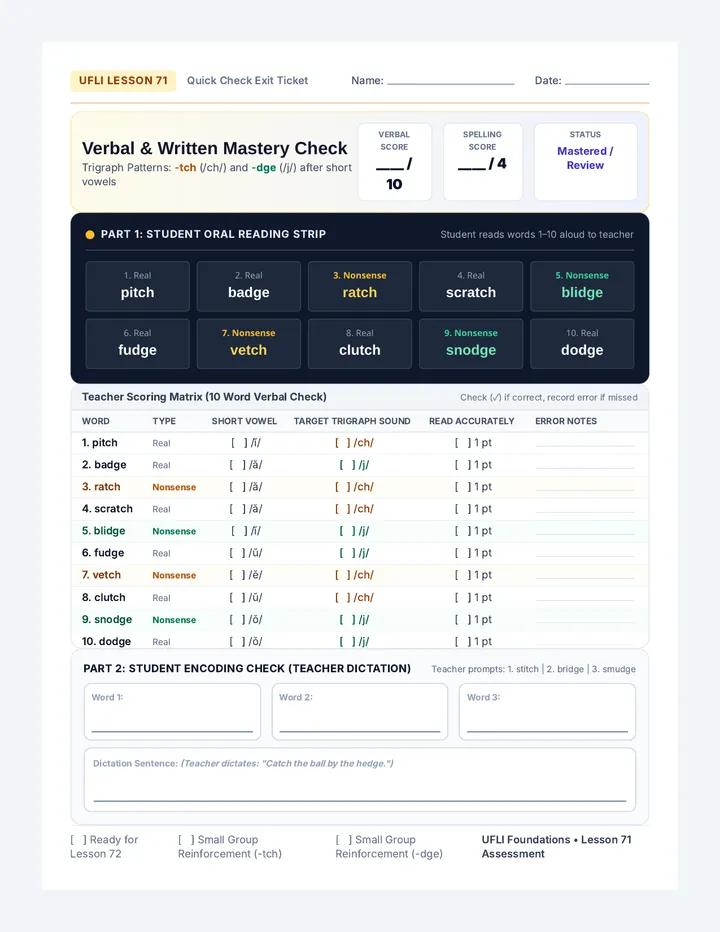Viewport: 720px width, 932px height.
Task: Click the Word 1 writing box
Action: pos(172,711)
